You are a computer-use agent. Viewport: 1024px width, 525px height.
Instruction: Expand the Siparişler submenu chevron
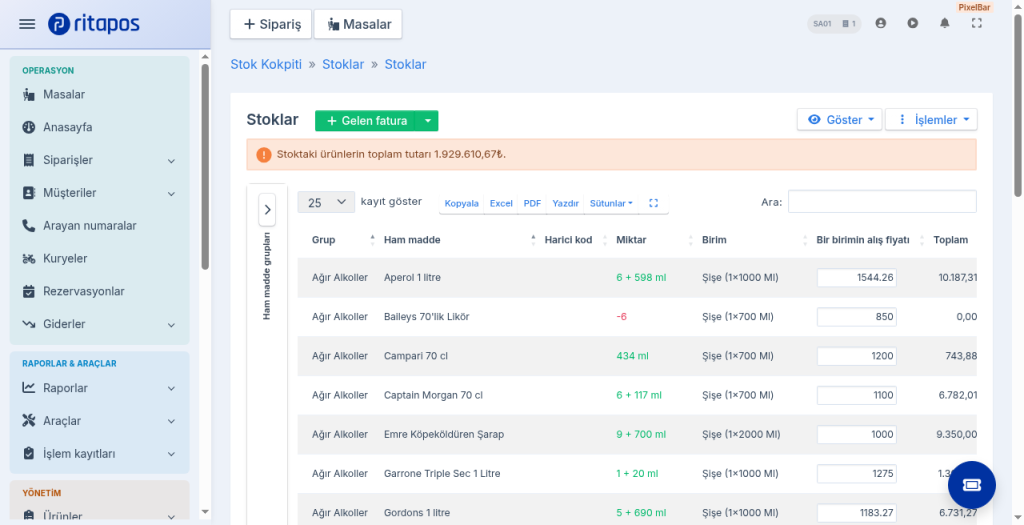(171, 161)
